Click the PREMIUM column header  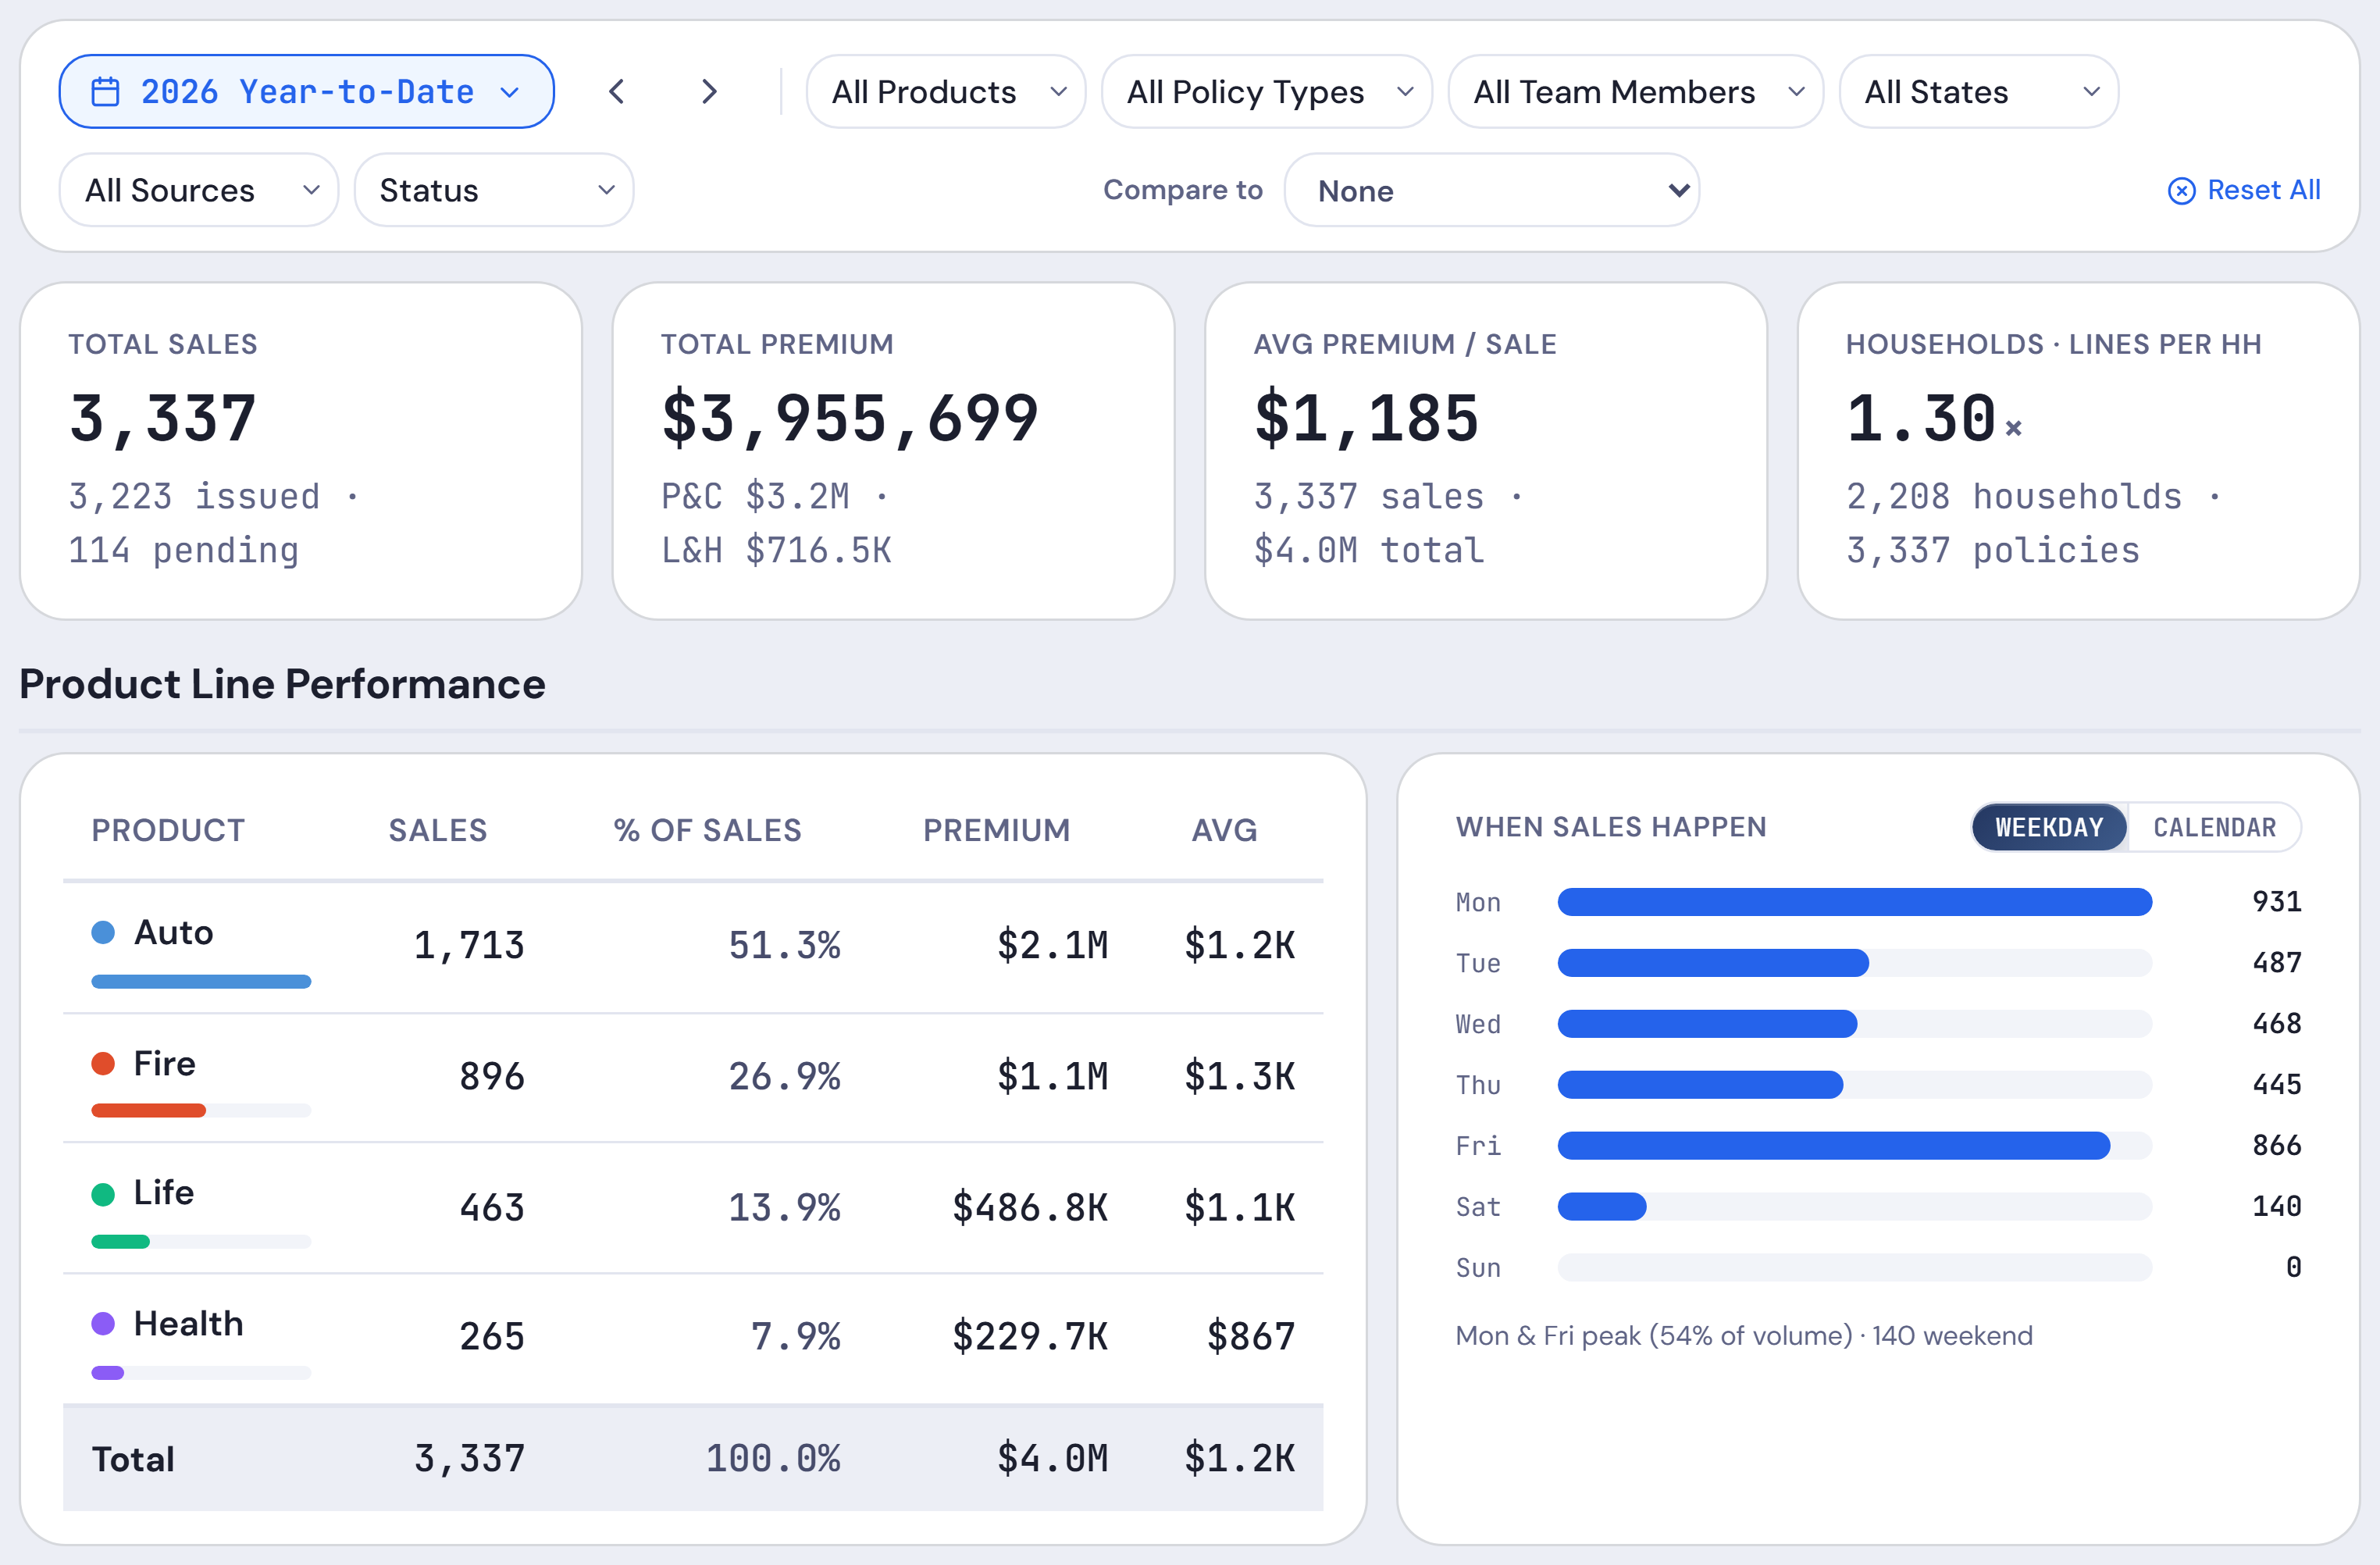coord(996,830)
